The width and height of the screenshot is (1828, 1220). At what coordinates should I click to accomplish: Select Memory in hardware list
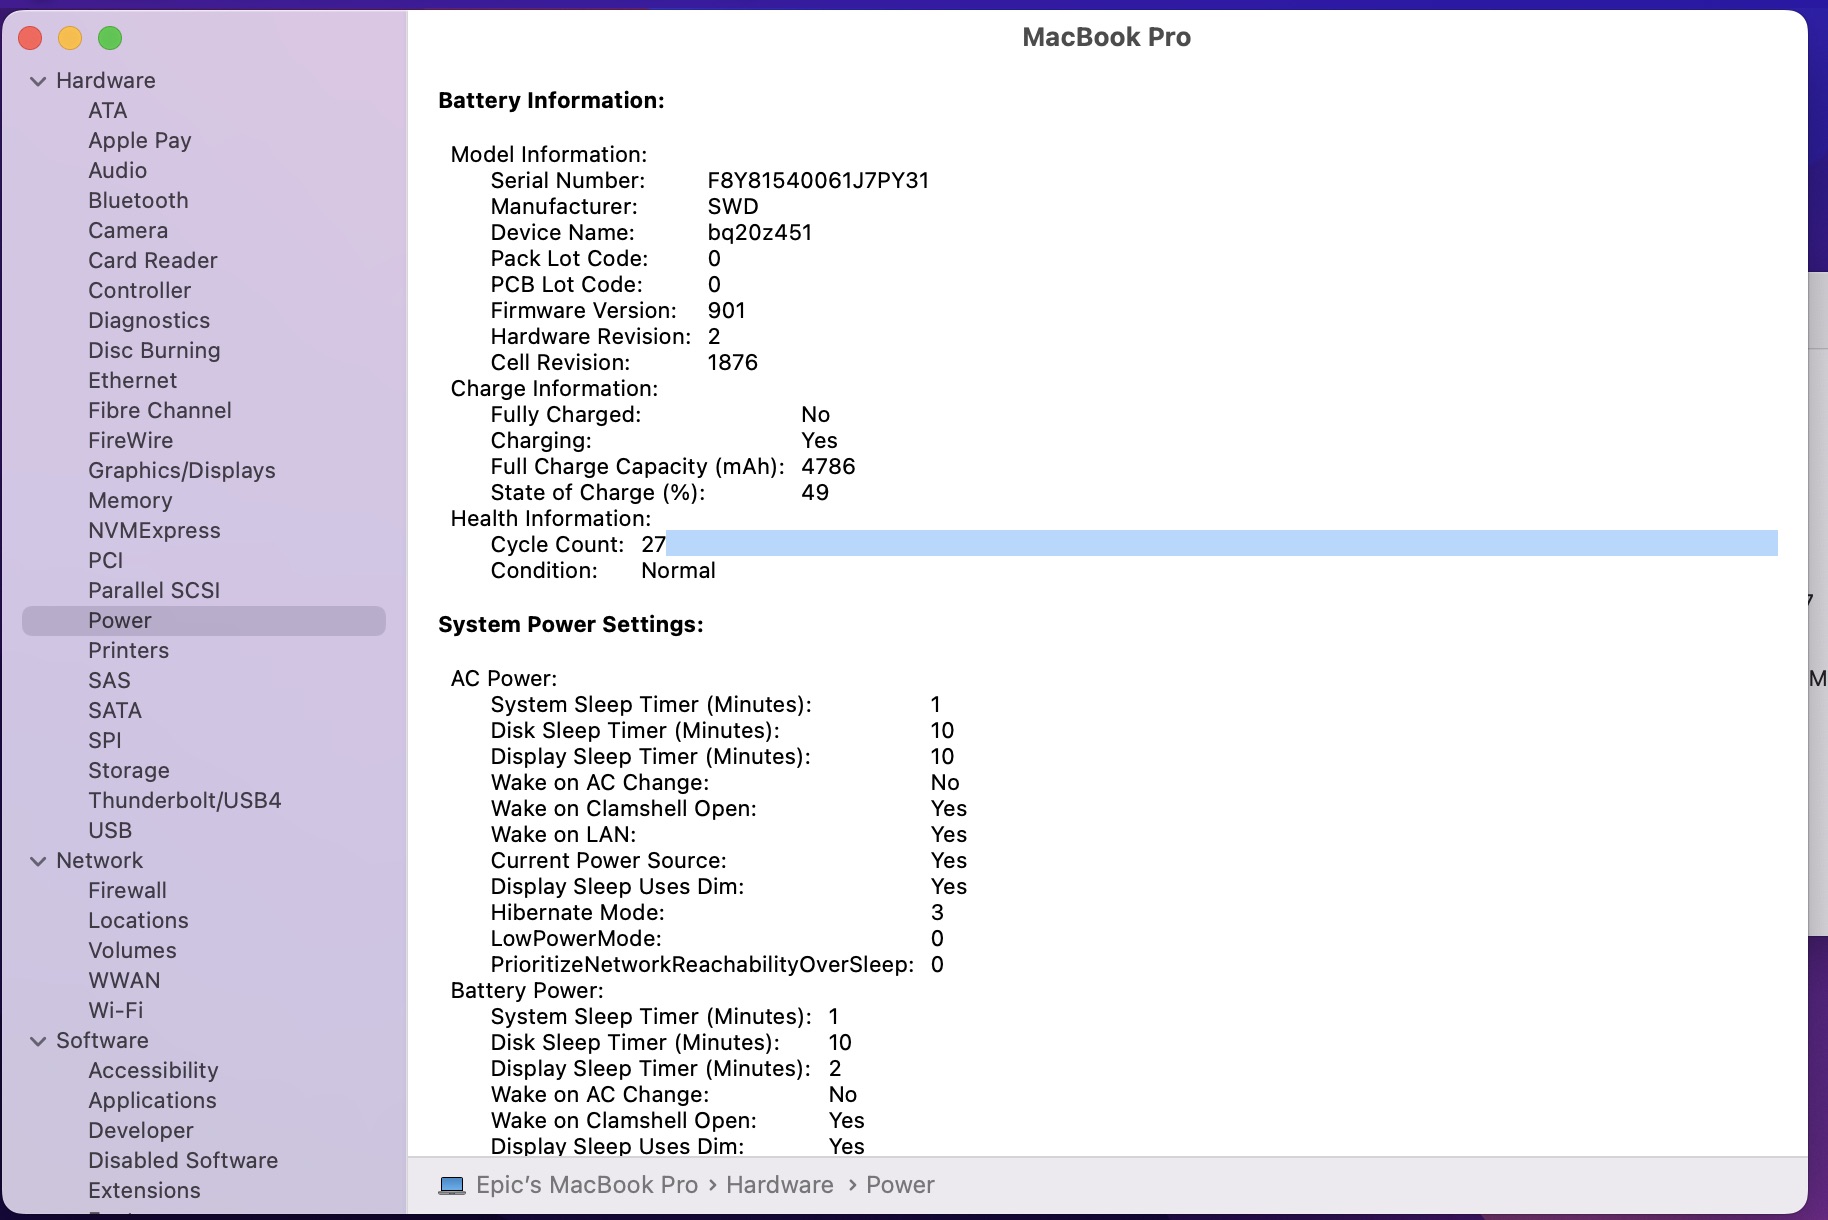pyautogui.click(x=130, y=501)
